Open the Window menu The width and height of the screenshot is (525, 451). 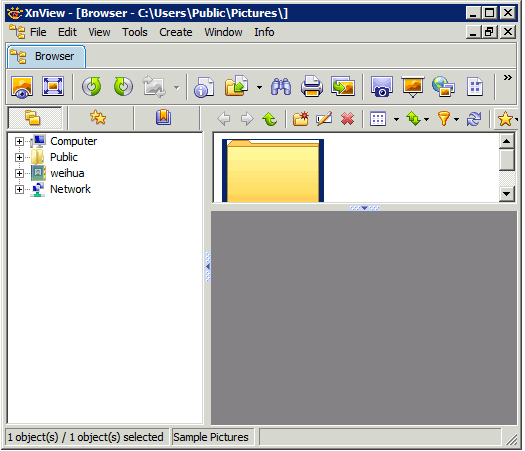point(223,32)
